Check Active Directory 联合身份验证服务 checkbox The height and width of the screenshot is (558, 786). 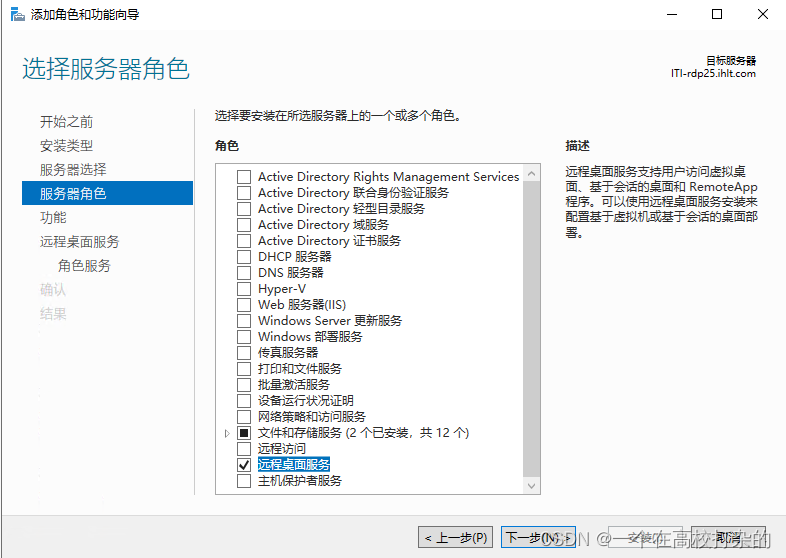click(244, 193)
